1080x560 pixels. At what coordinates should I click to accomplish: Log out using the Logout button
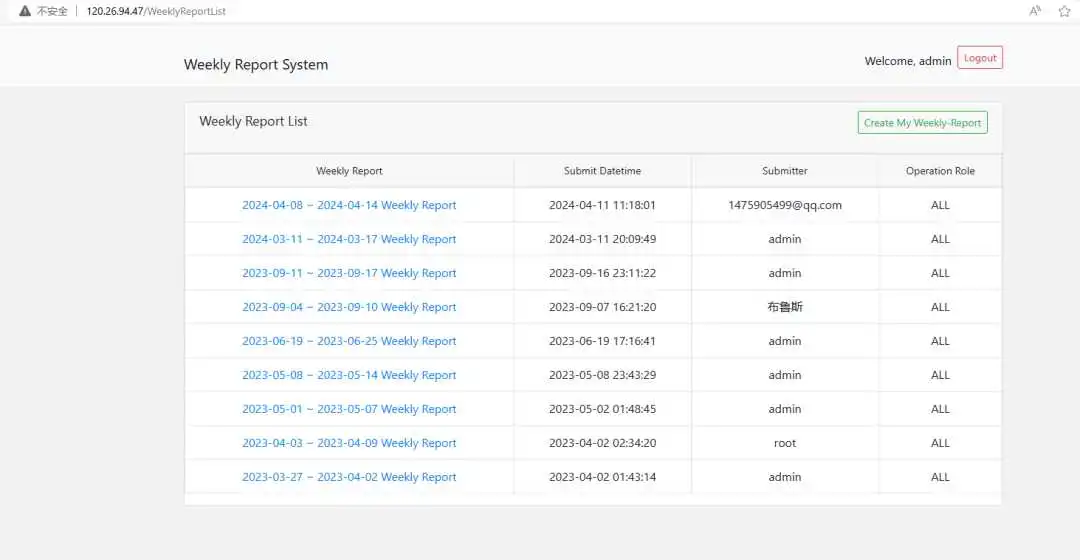tap(979, 58)
